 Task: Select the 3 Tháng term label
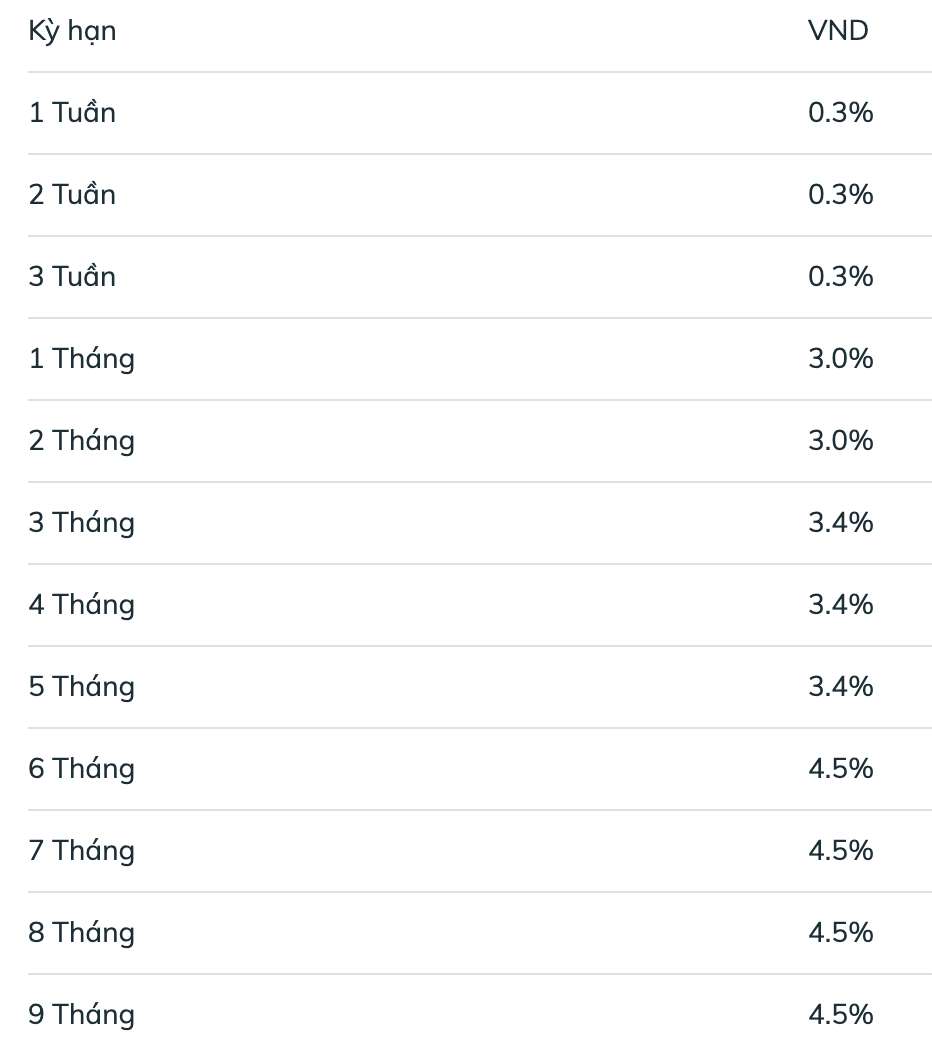(x=81, y=523)
